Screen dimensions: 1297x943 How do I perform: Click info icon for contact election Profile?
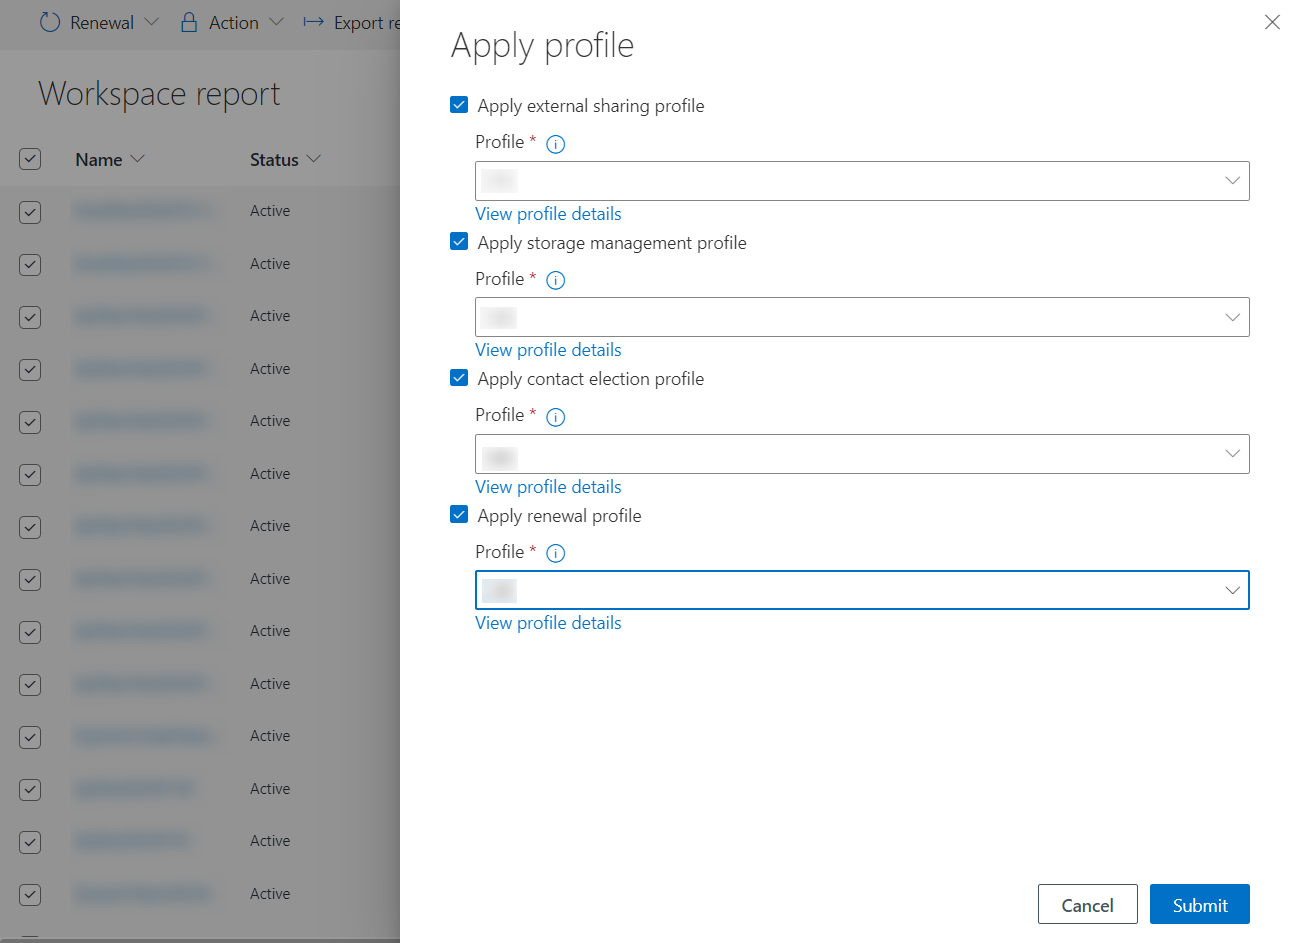(555, 416)
